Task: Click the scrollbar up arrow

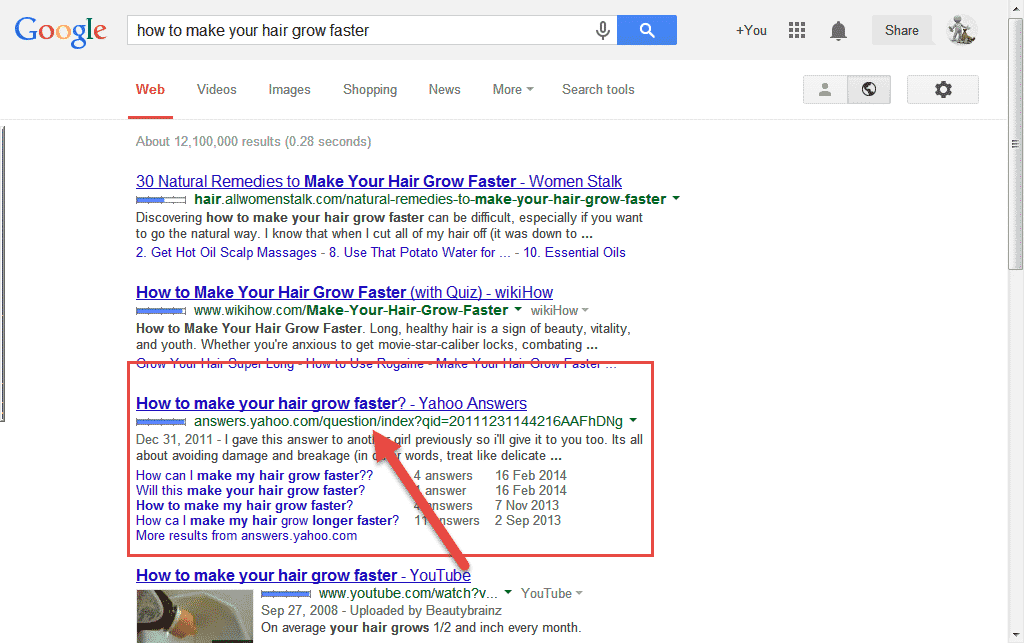Action: pyautogui.click(x=1016, y=7)
